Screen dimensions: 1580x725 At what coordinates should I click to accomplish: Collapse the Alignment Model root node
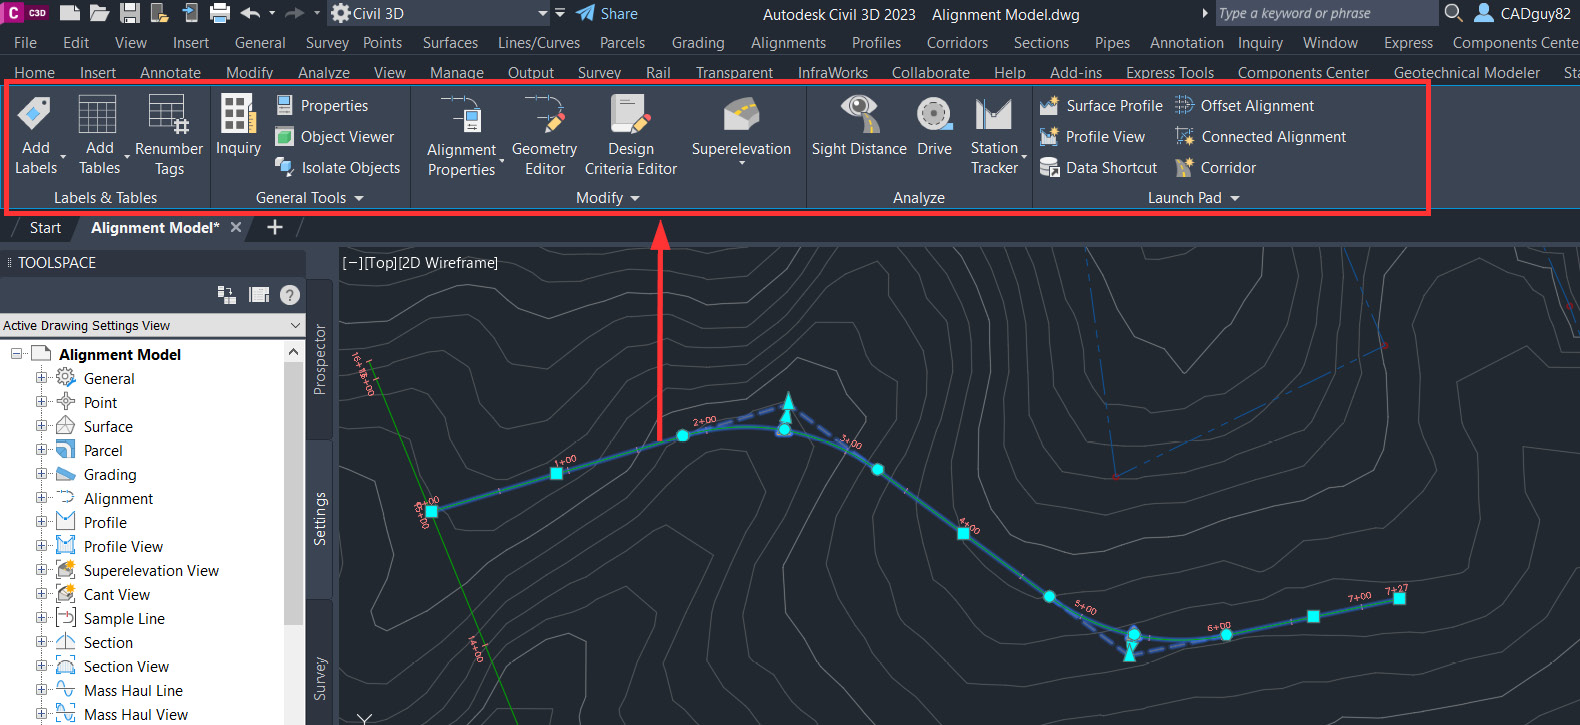(x=17, y=354)
